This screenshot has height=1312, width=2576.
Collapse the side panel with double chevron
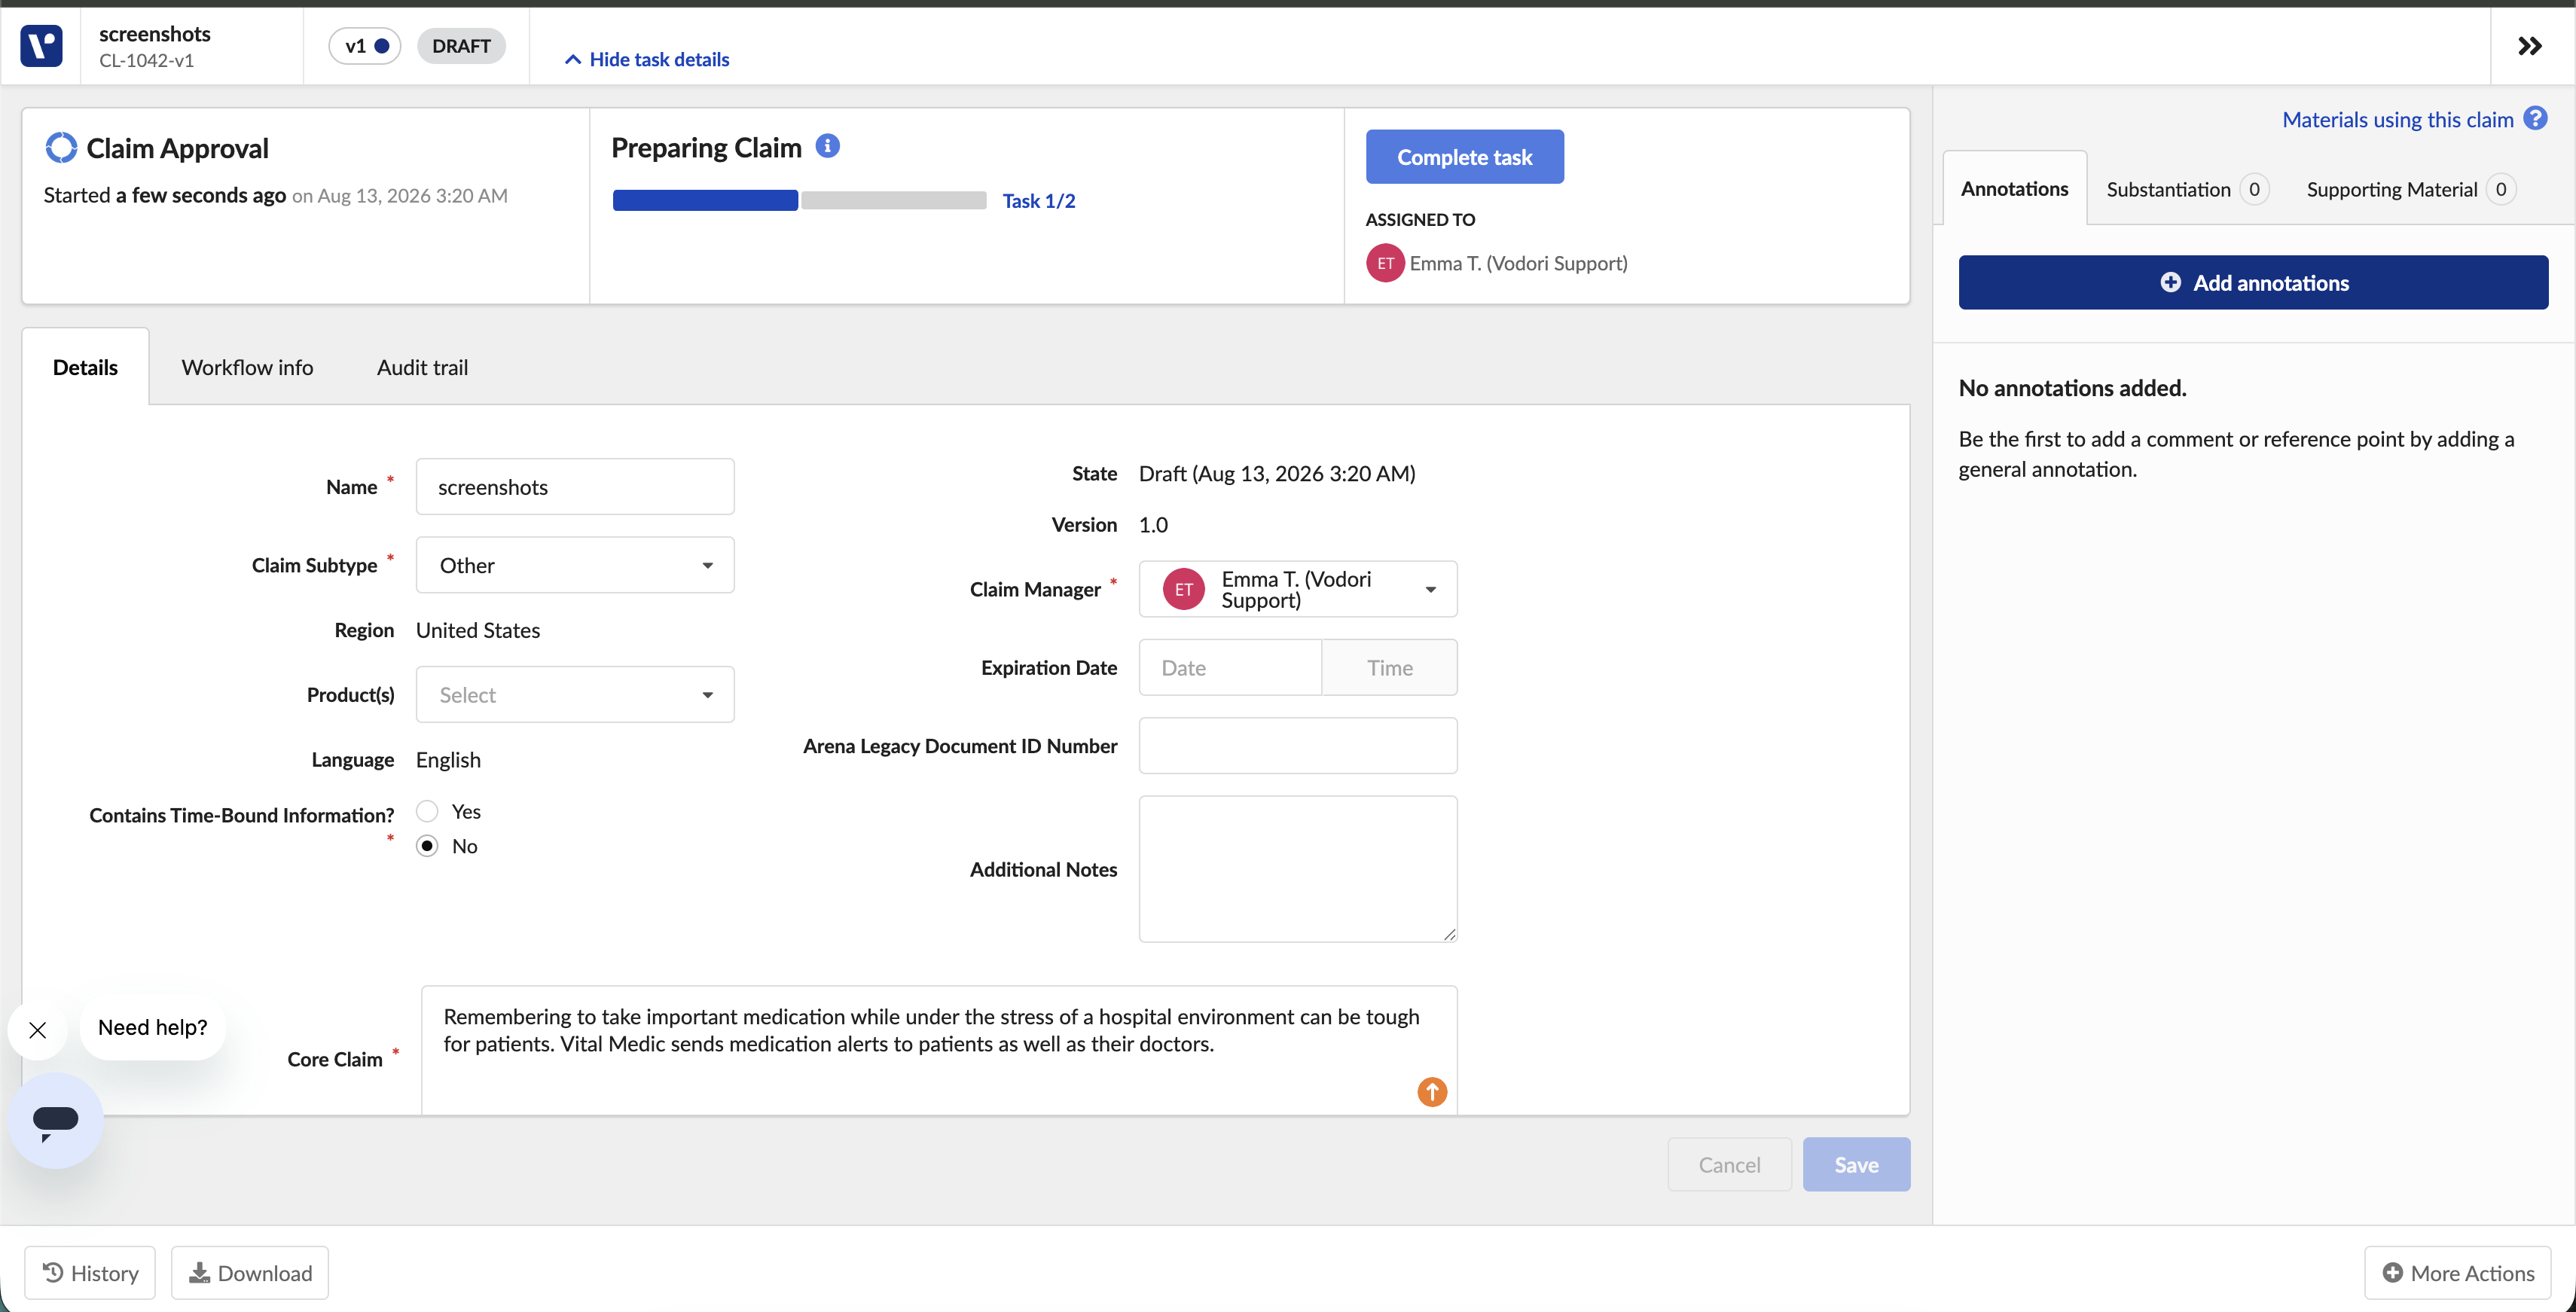click(2529, 46)
